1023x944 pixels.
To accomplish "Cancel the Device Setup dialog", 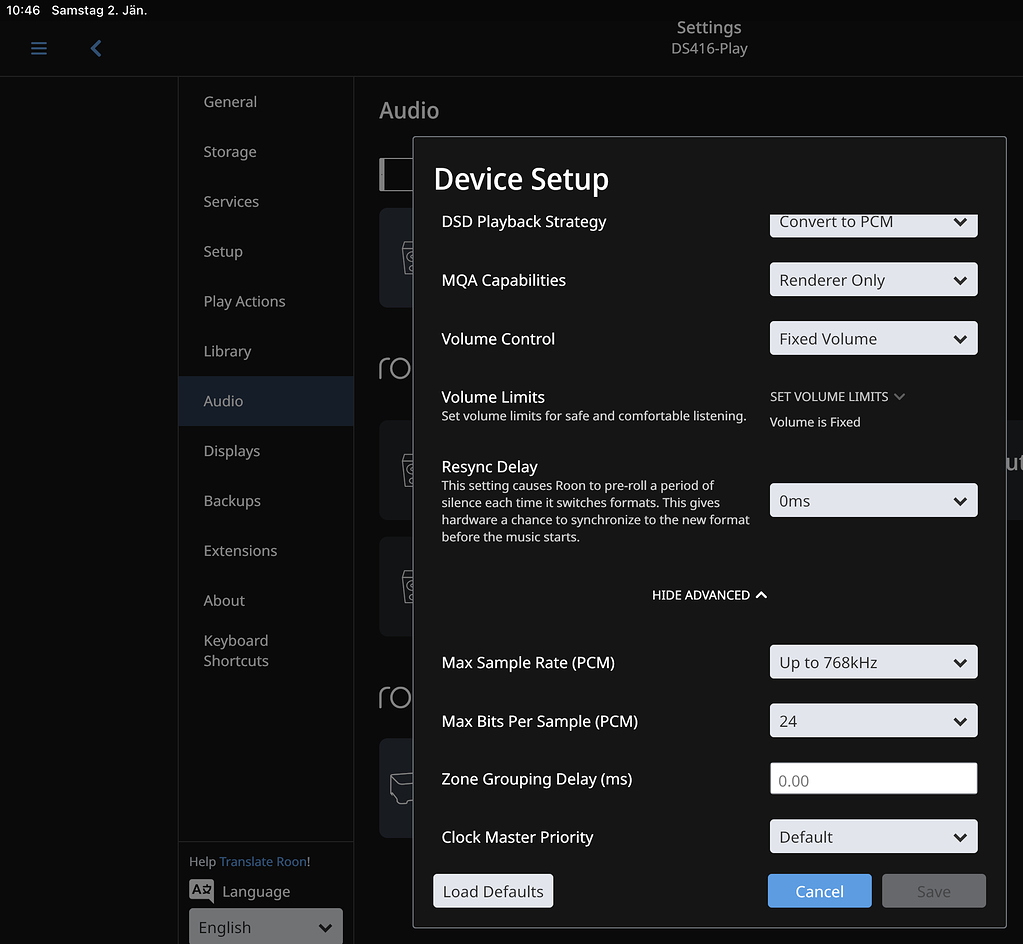I will (819, 890).
